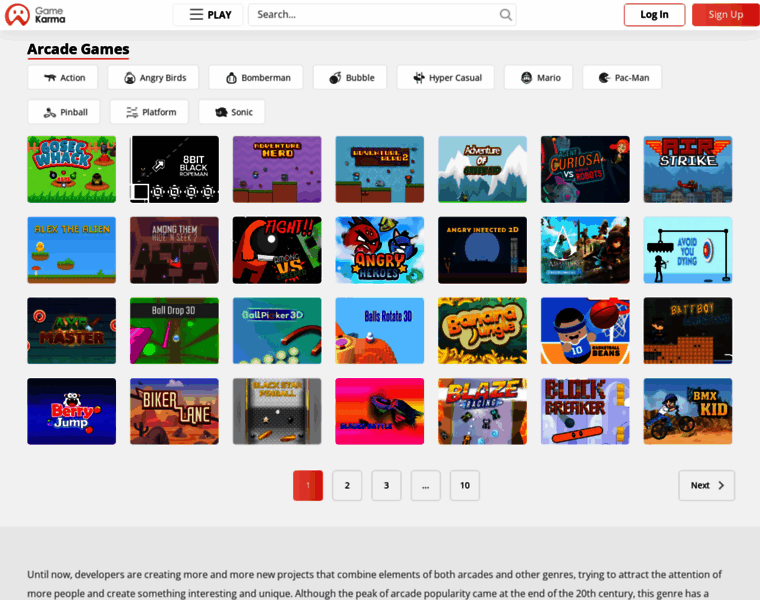Open the Blaze Racing game

click(482, 411)
